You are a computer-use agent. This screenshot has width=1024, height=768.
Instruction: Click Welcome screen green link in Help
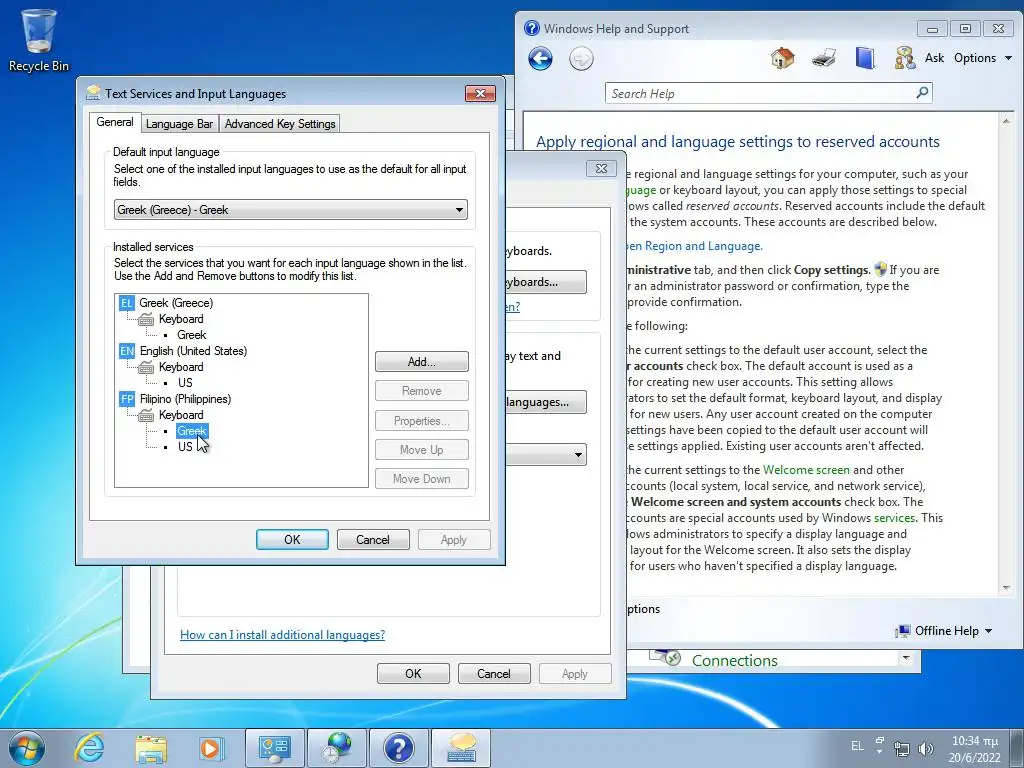[806, 470]
